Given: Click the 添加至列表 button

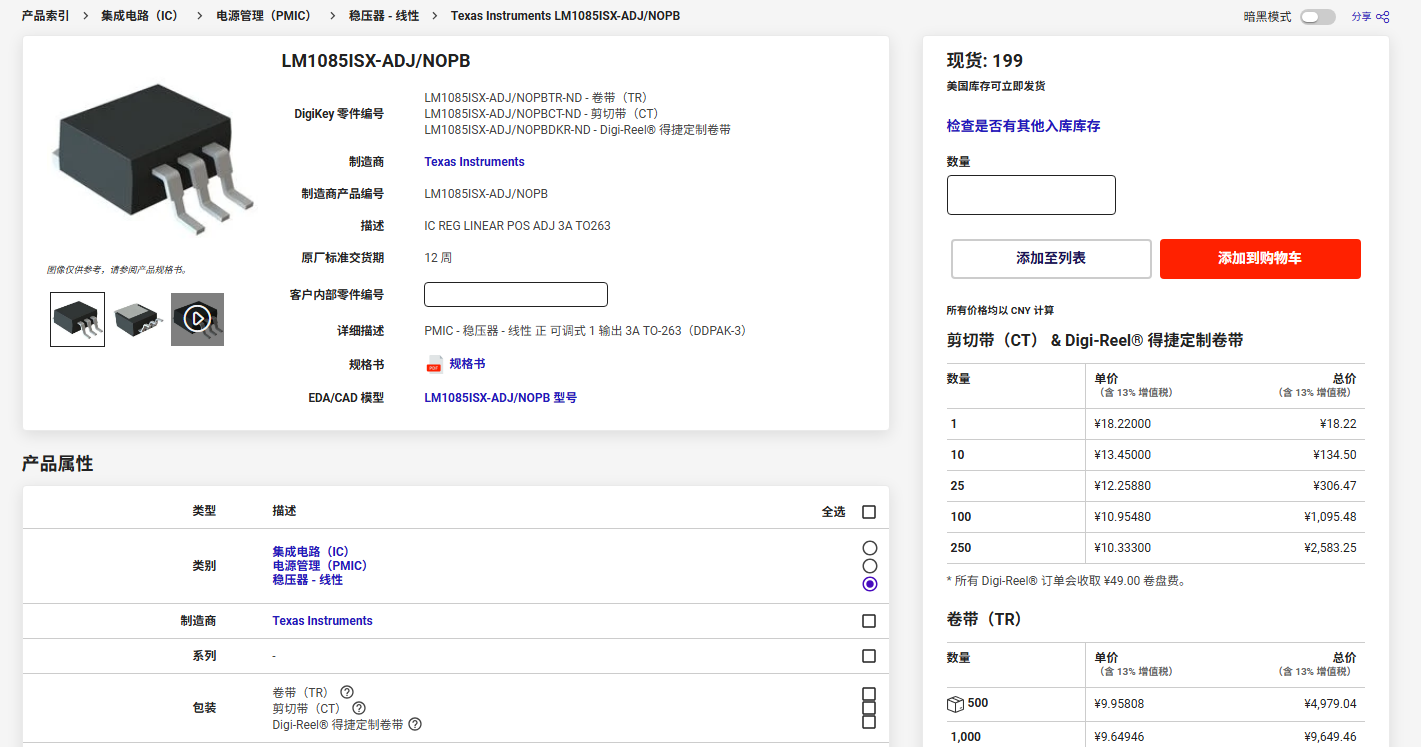Looking at the screenshot, I should [x=1050, y=259].
